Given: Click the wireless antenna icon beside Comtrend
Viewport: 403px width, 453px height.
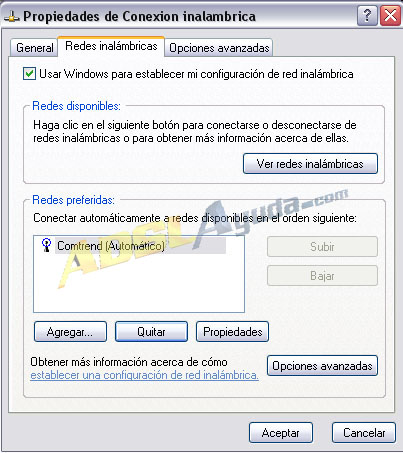Looking at the screenshot, I should [x=46, y=245].
